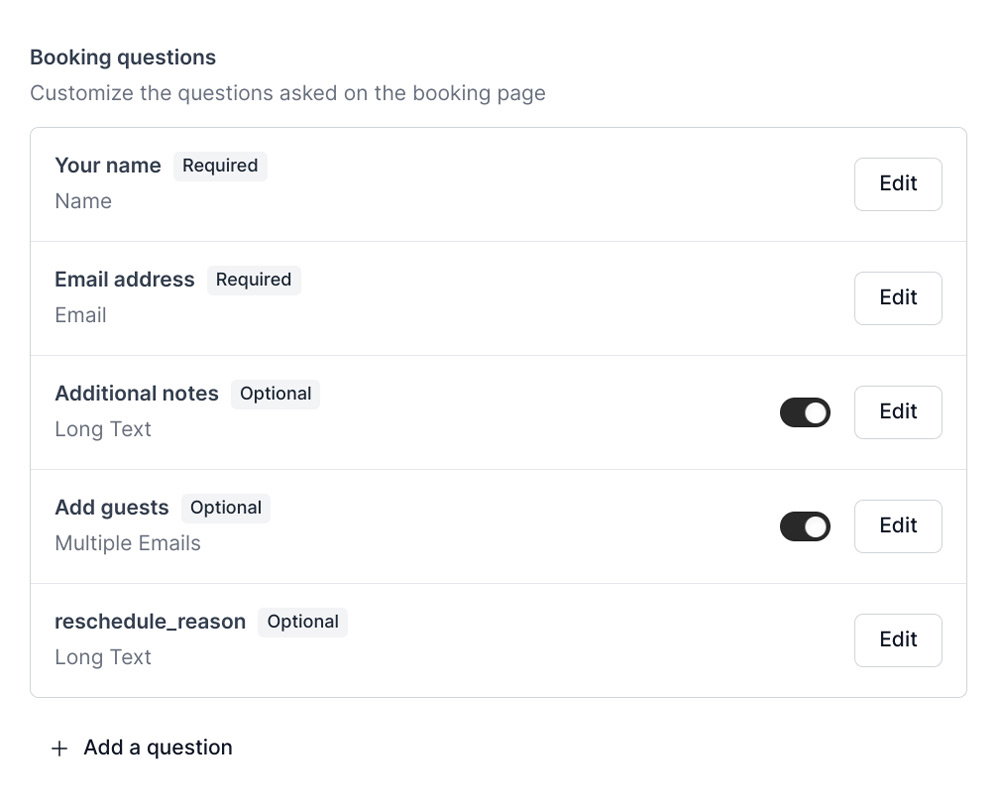
Task: Edit the Your name question
Action: 898,184
